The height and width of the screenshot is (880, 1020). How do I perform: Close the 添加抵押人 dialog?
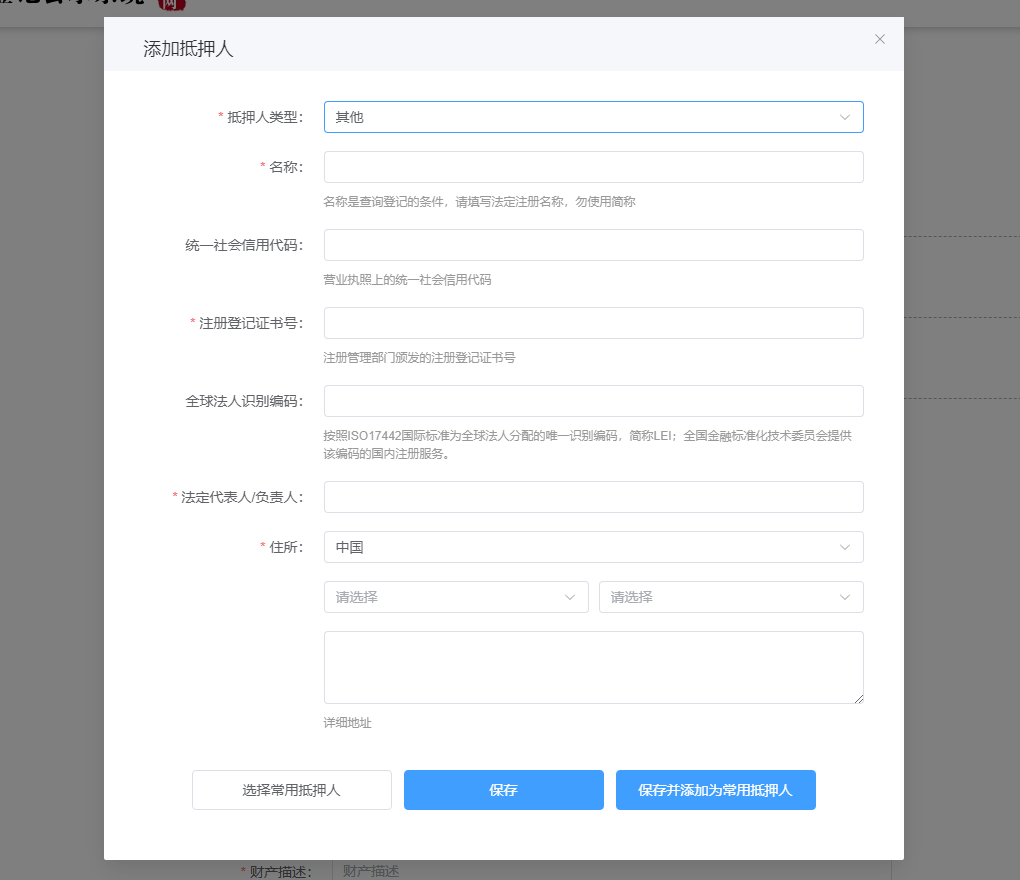click(x=879, y=39)
